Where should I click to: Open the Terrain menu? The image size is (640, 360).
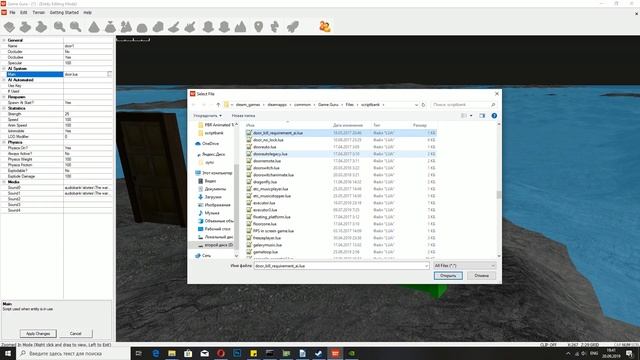pyautogui.click(x=38, y=13)
